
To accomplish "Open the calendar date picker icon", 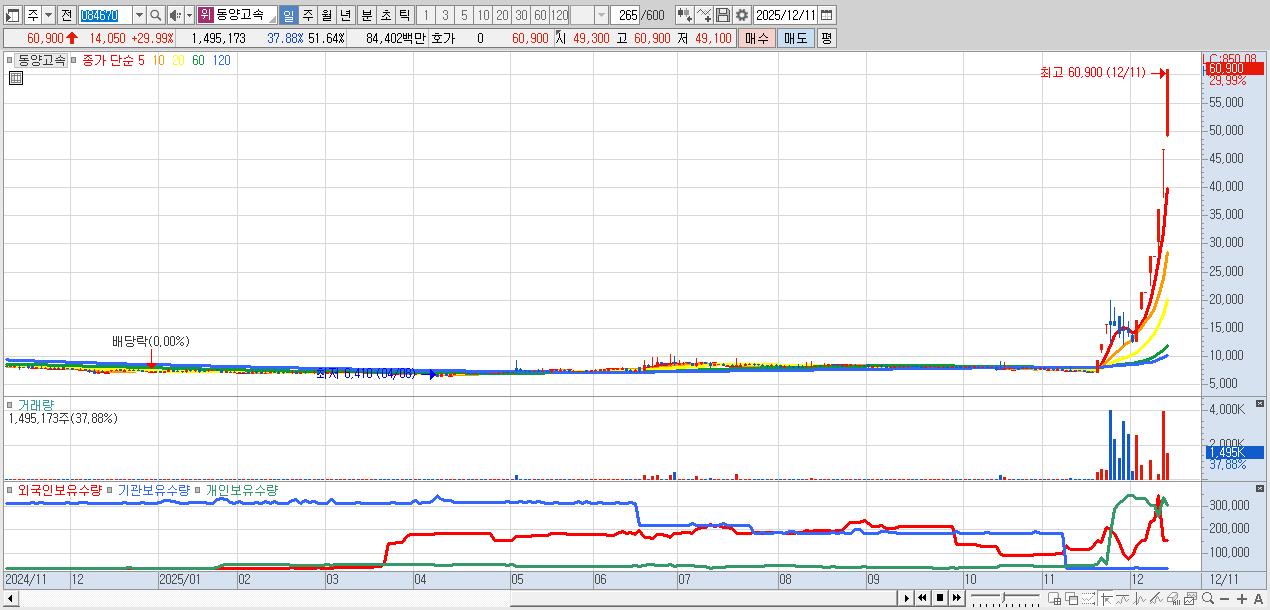I will pos(829,15).
